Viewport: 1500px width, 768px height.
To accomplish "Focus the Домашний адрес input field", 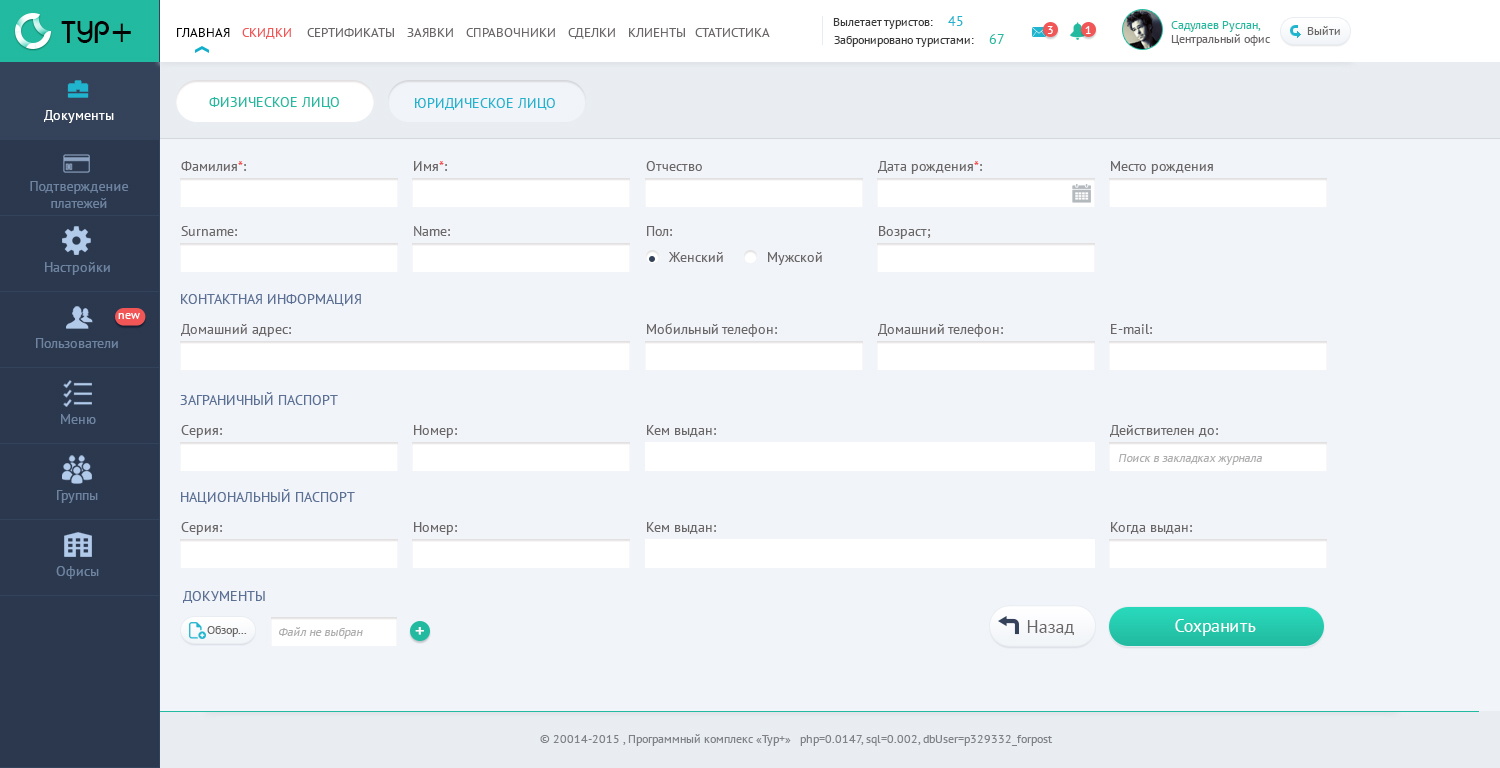I will [x=405, y=356].
